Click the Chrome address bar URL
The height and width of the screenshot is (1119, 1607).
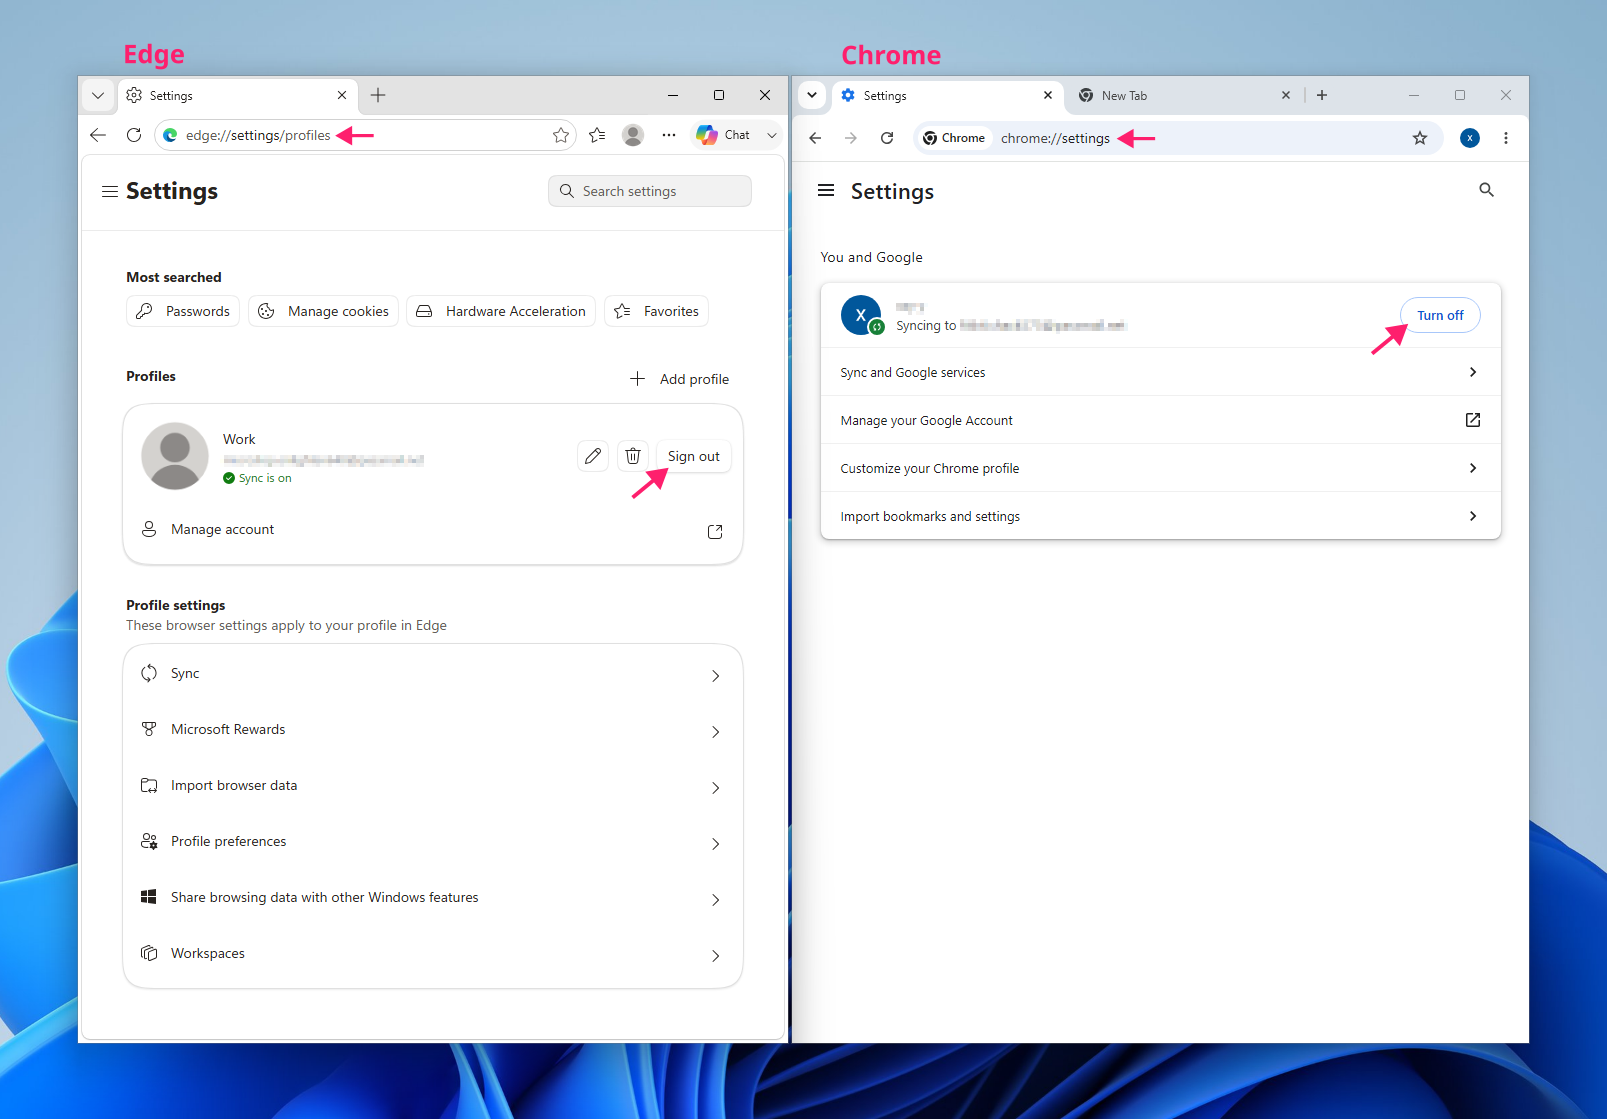point(1055,138)
